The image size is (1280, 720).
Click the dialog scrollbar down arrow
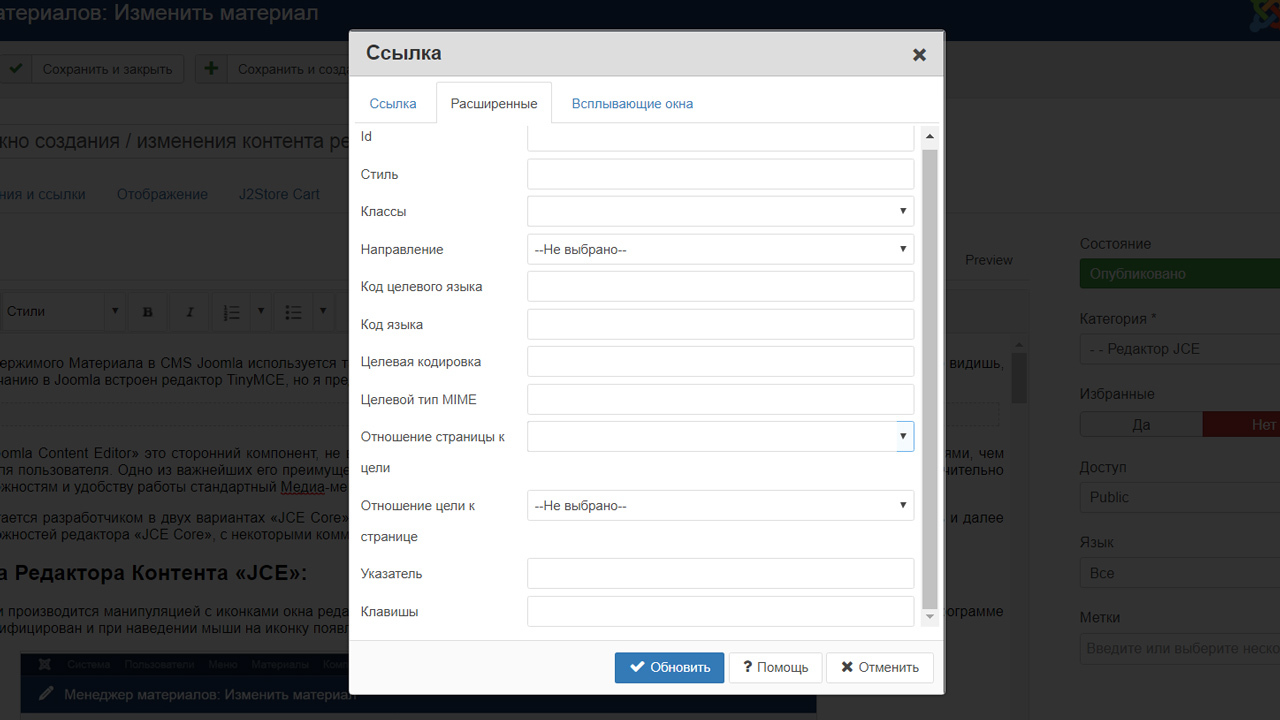pos(930,617)
